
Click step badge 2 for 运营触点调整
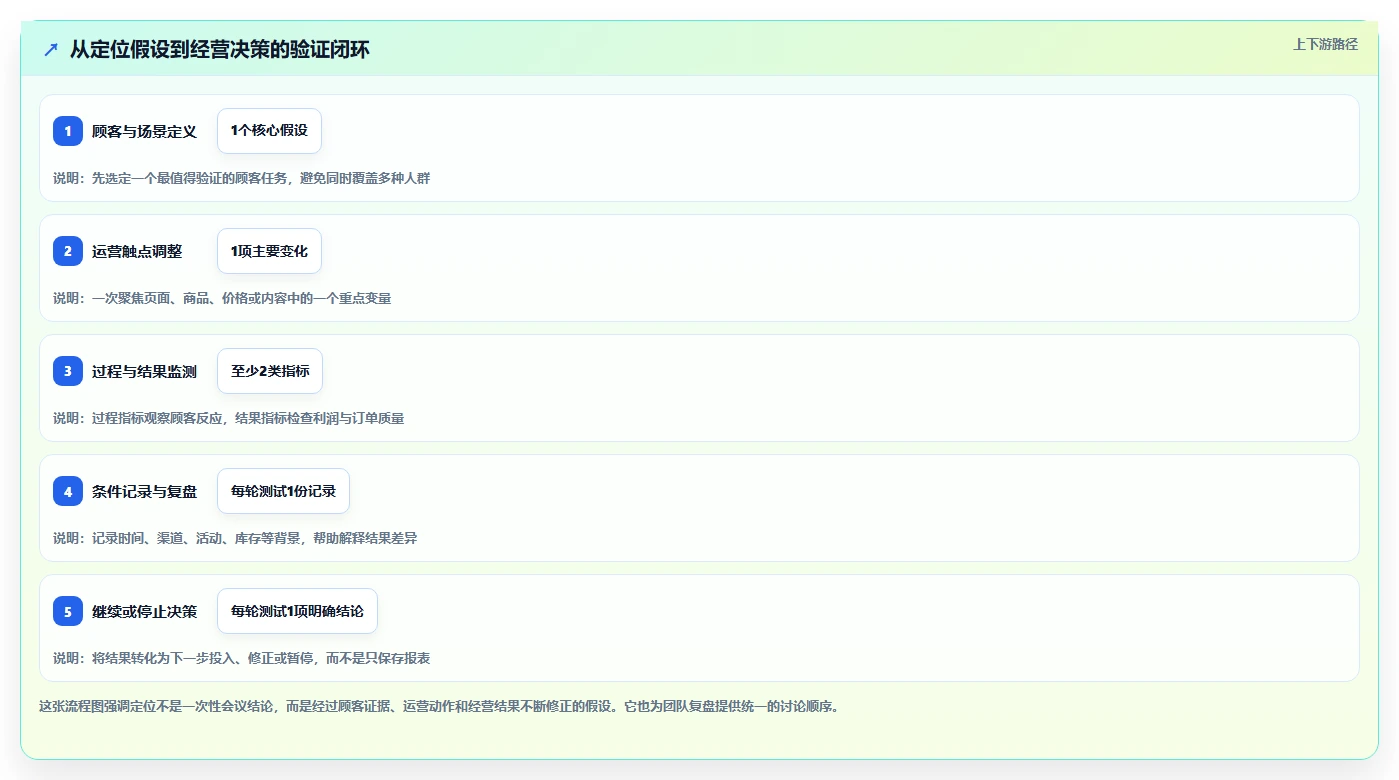[x=68, y=251]
